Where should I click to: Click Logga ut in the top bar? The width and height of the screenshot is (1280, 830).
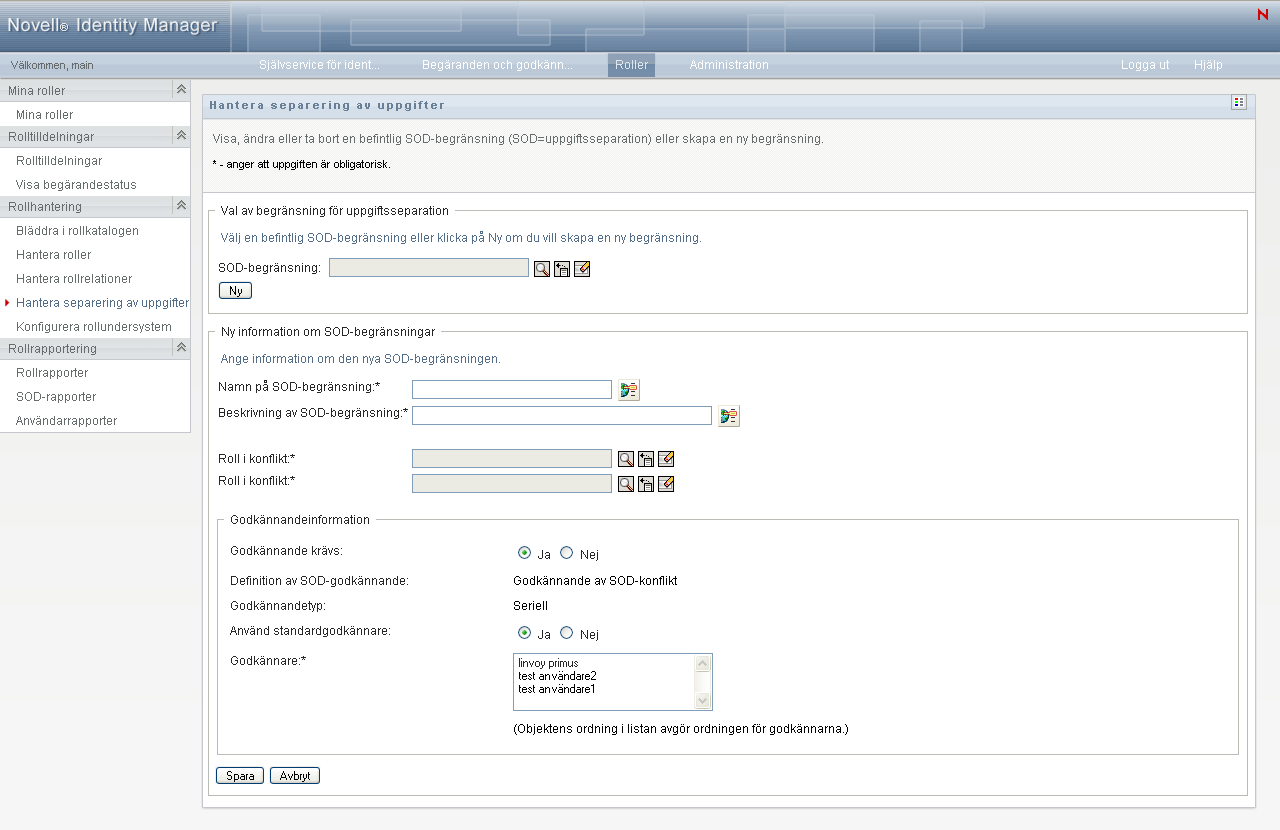tap(1145, 65)
